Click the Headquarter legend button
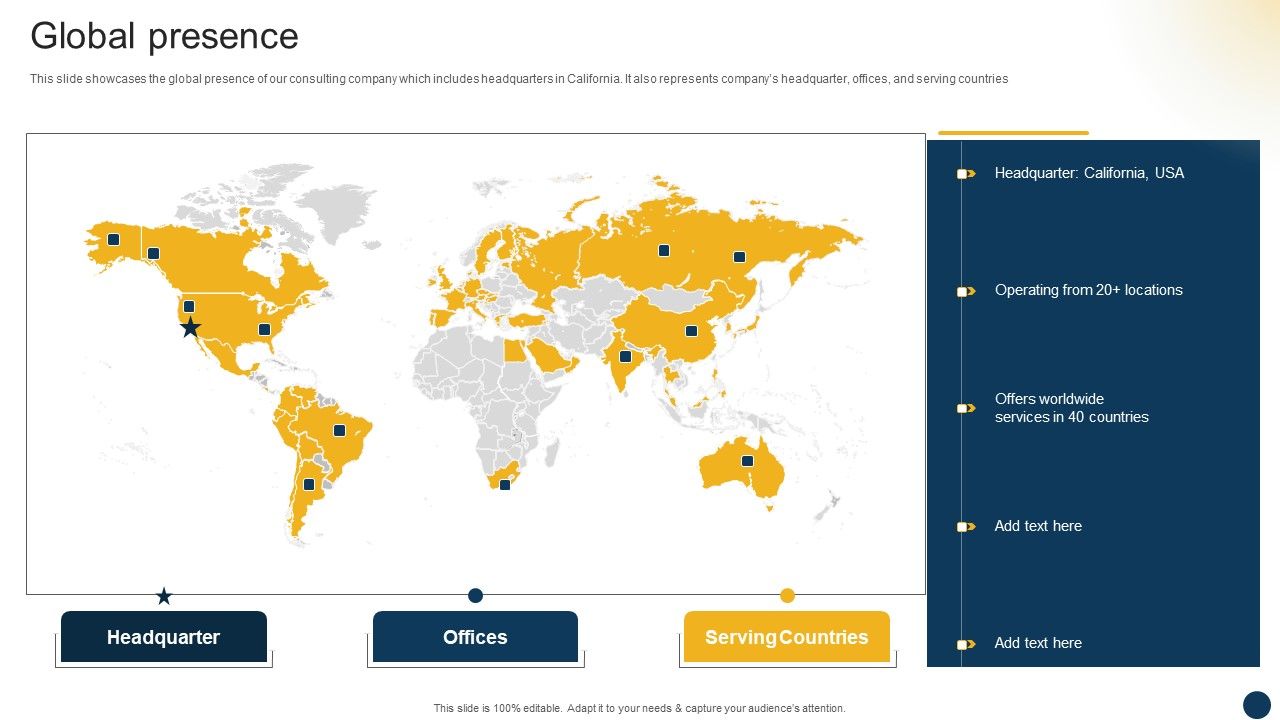This screenshot has width=1280, height=720. [164, 637]
